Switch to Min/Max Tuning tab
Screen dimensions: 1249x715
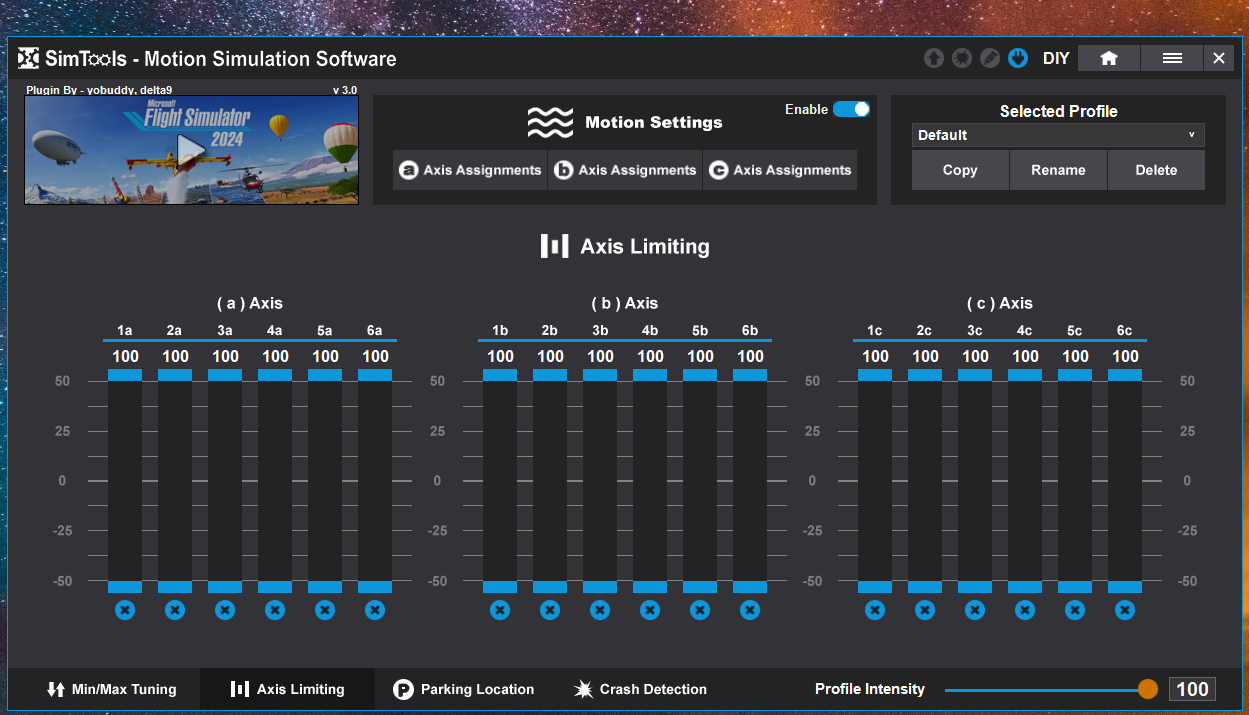(x=111, y=689)
